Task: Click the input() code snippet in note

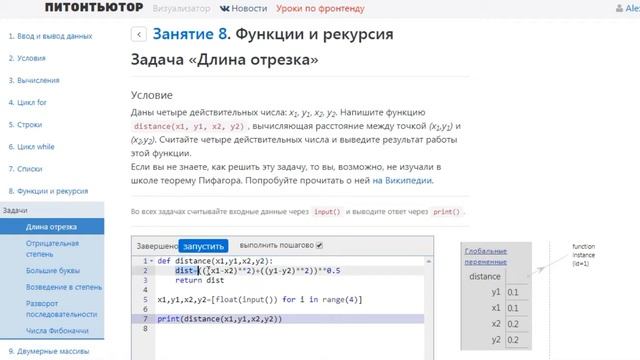Action: tap(327, 212)
